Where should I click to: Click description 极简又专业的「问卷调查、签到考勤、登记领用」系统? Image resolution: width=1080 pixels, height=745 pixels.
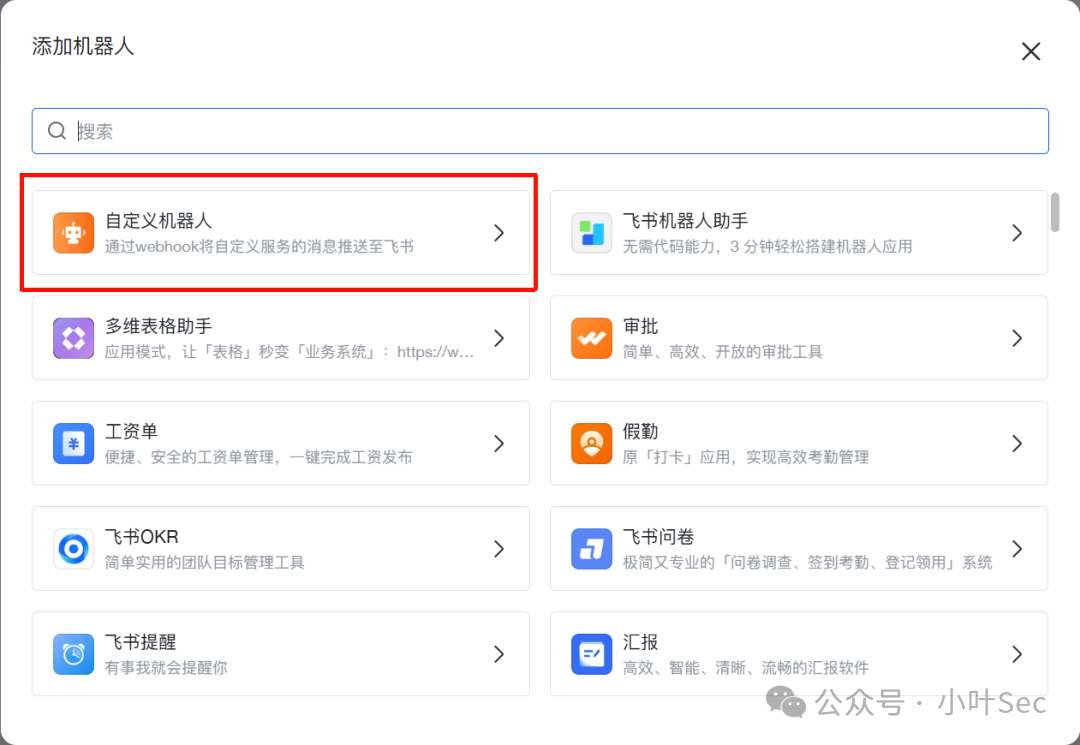808,563
